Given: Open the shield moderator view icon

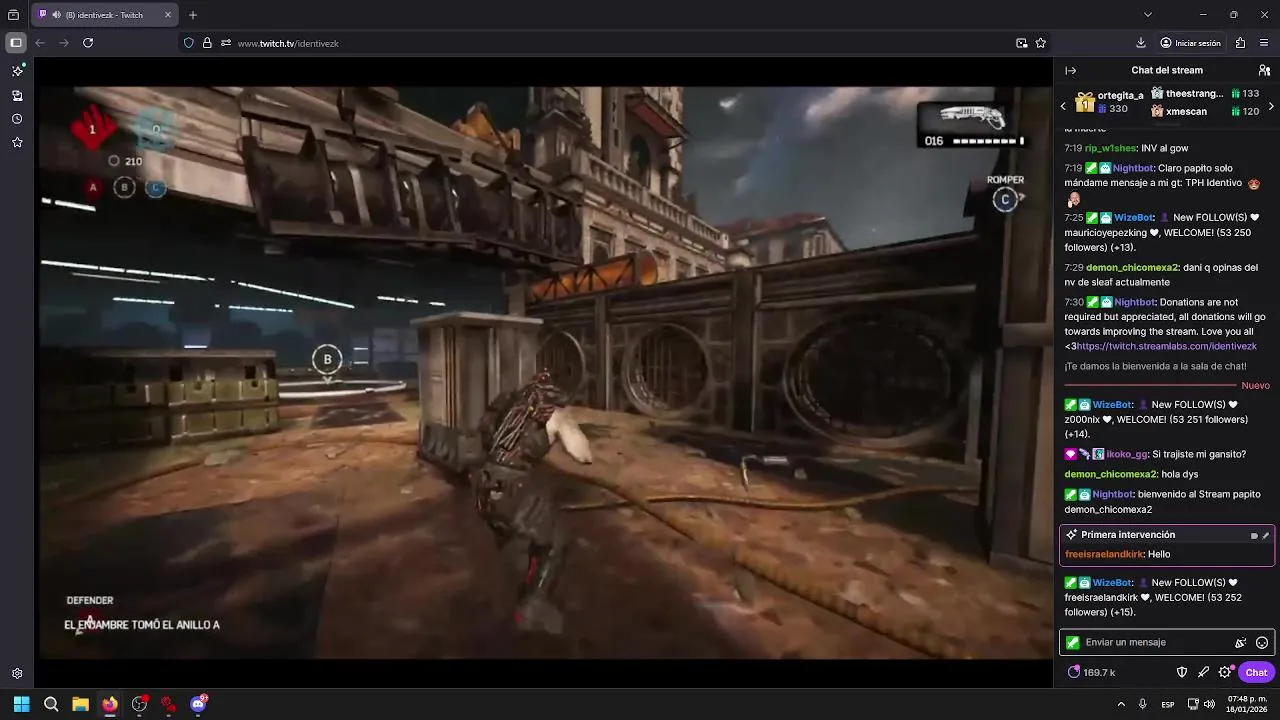Looking at the screenshot, I should [1181, 672].
